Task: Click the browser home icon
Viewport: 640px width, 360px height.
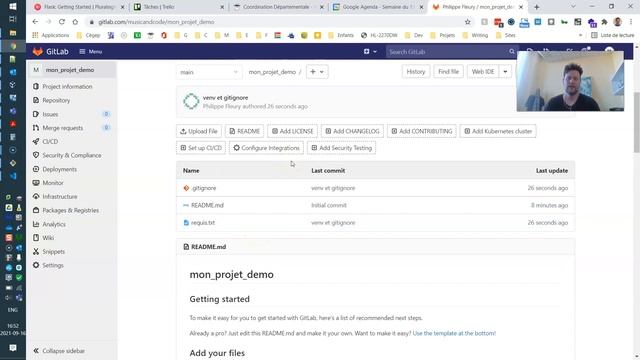Action: pos(75,22)
